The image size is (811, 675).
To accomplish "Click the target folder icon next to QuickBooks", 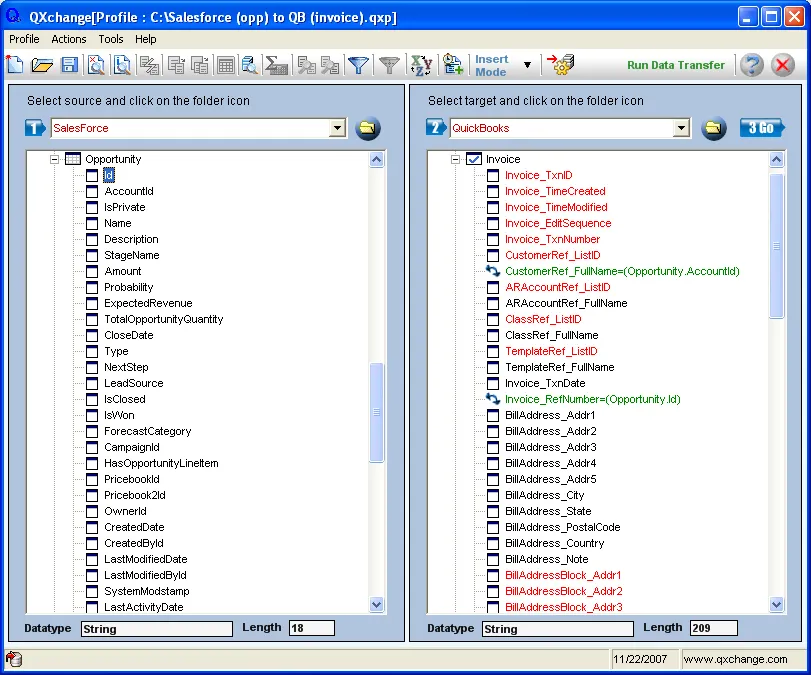I will [714, 128].
